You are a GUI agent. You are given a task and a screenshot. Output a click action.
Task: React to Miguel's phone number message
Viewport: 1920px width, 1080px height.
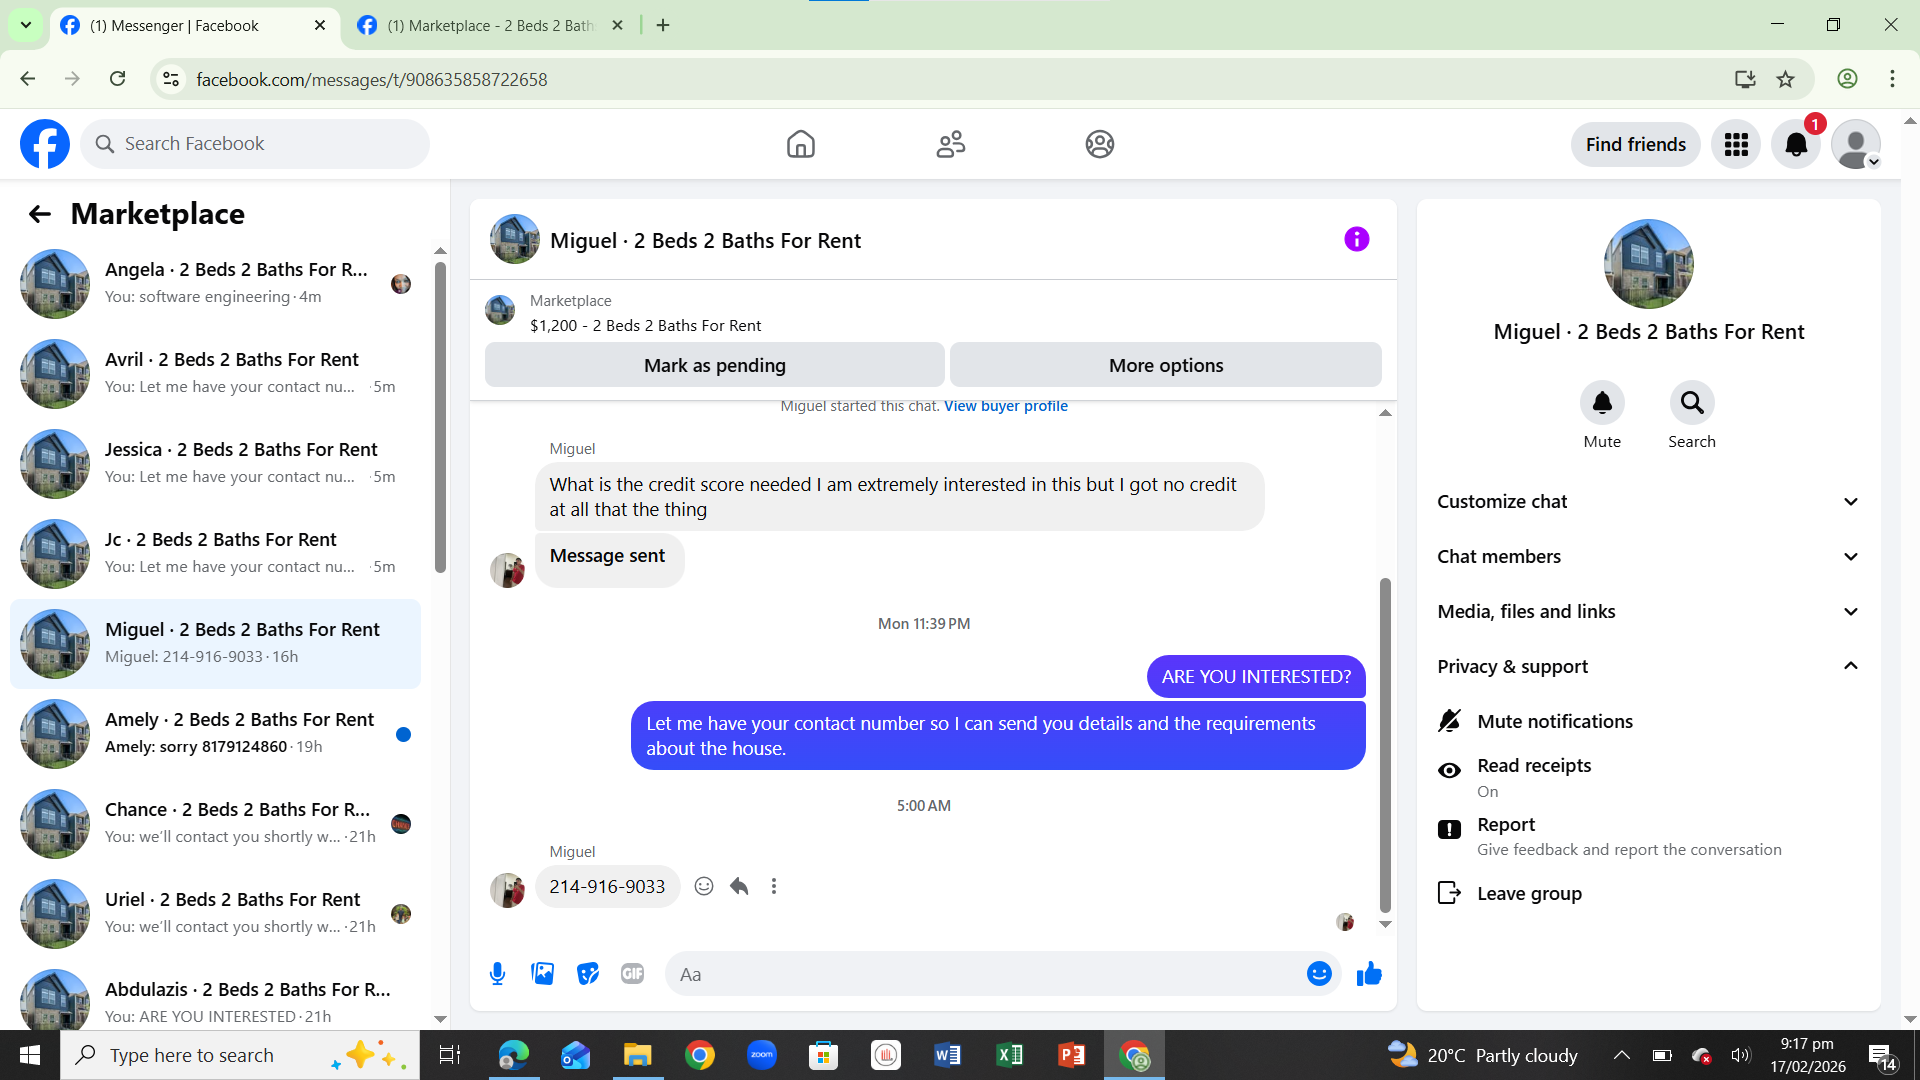coord(704,886)
